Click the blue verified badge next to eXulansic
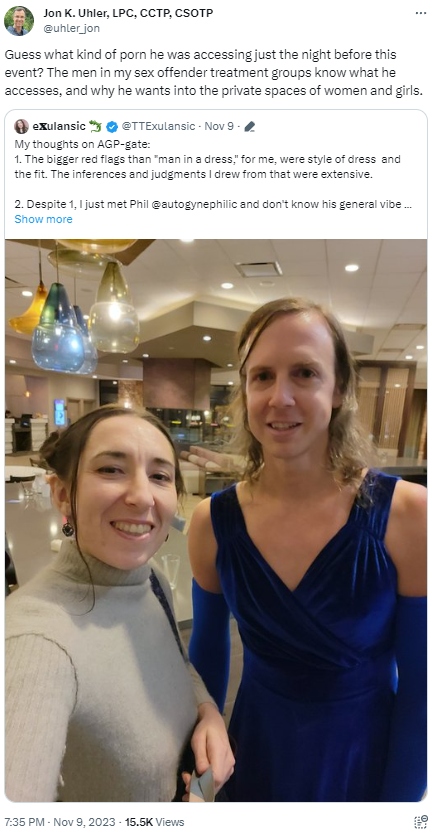This screenshot has height=830, width=438. 112,127
